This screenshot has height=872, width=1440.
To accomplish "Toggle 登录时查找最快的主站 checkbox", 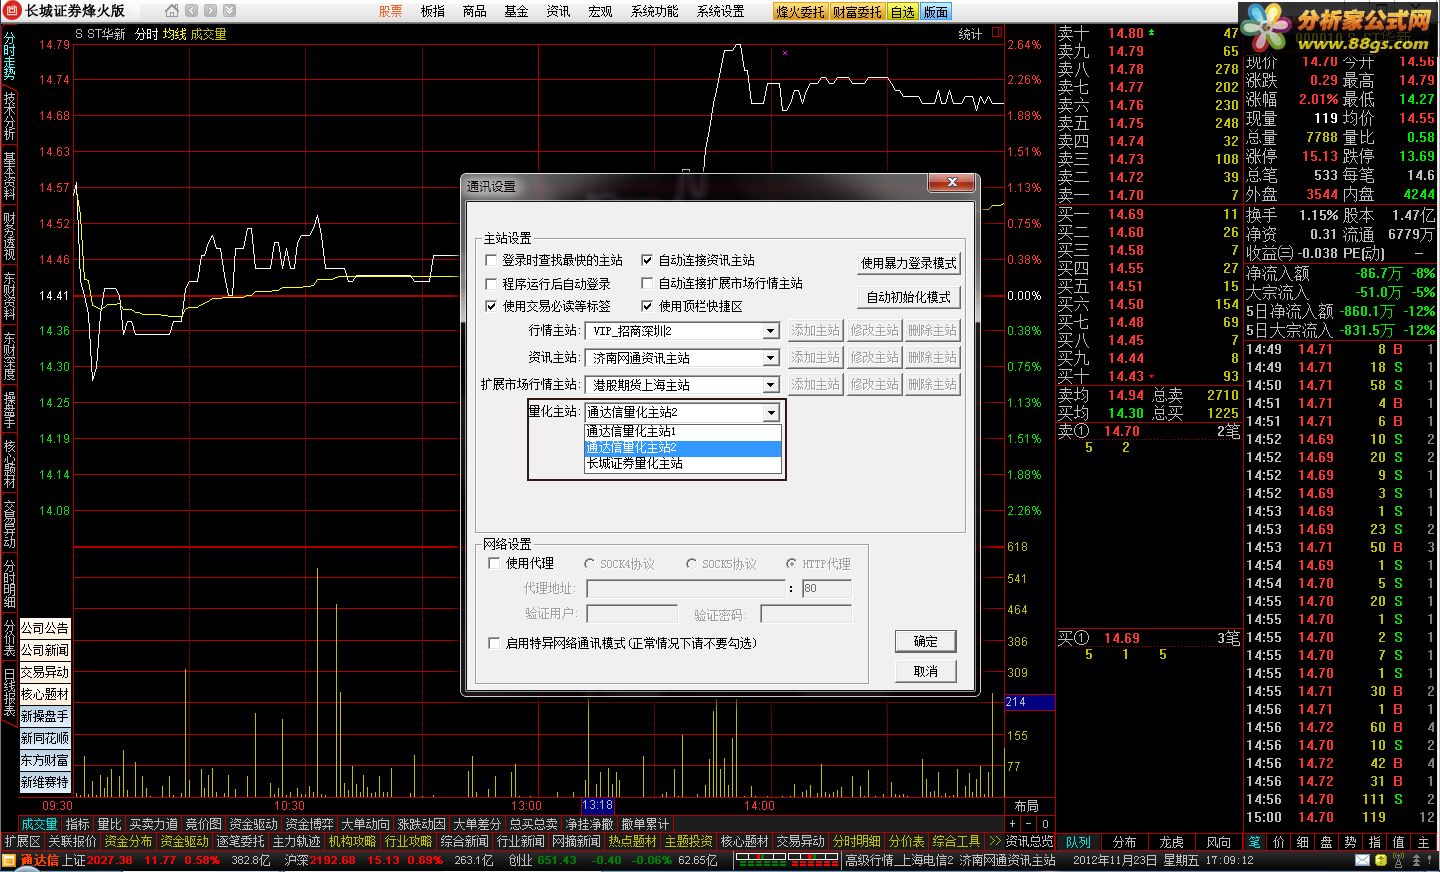I will [x=491, y=260].
